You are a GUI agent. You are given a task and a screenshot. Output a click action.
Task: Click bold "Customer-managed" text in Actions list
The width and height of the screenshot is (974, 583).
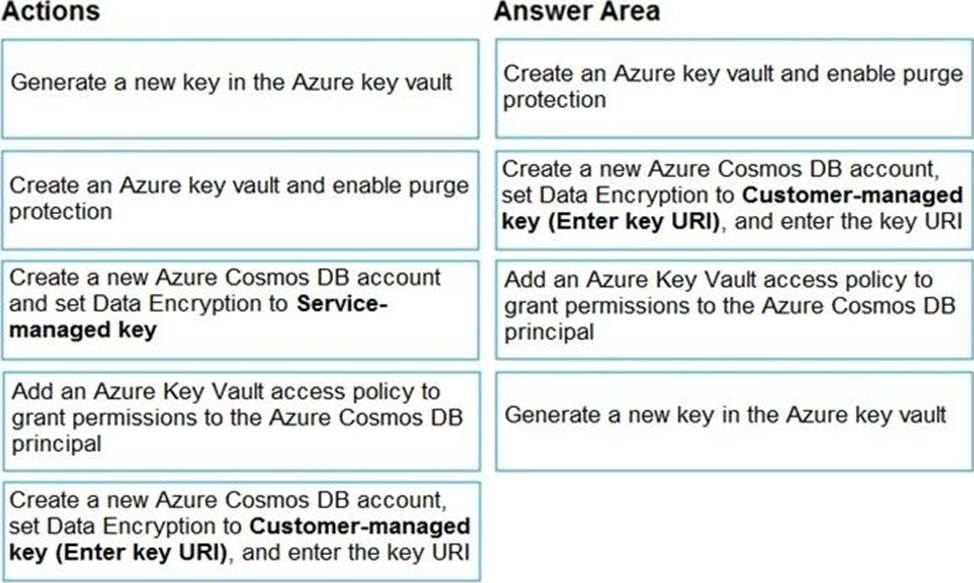(360, 526)
